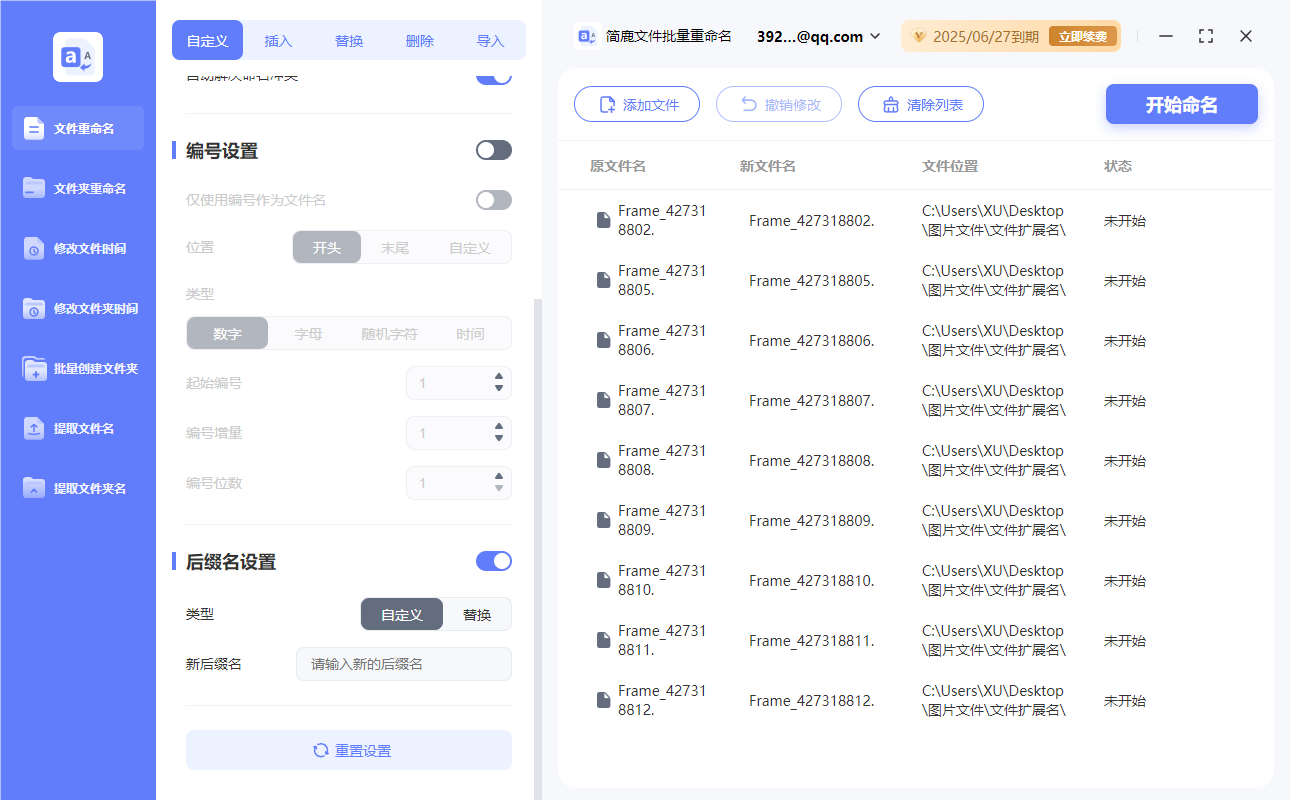The height and width of the screenshot is (800, 1290).
Task: Select the 批量创建文件夹 tool
Action: click(x=77, y=368)
